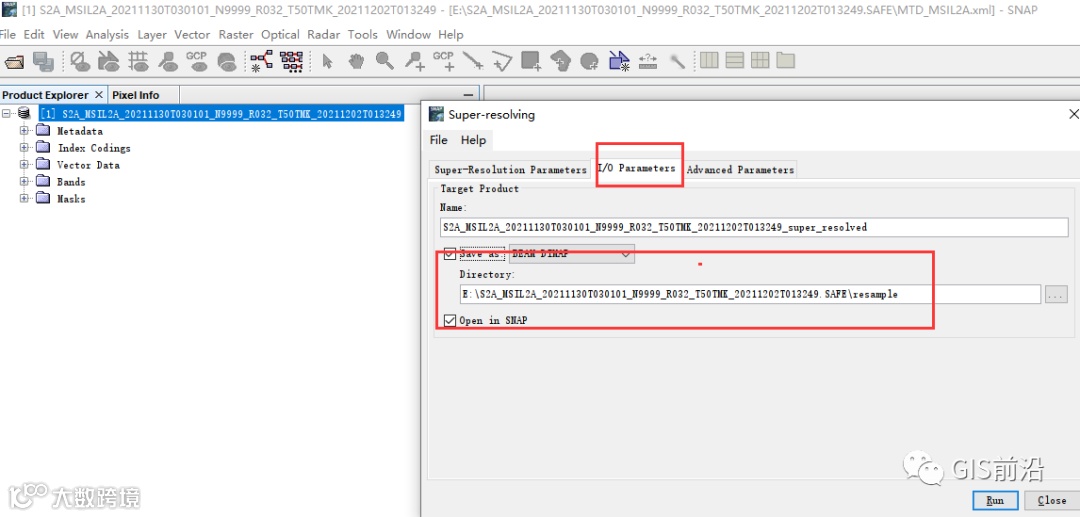The height and width of the screenshot is (517, 1080).
Task: Open the Analysis menu
Action: point(107,34)
